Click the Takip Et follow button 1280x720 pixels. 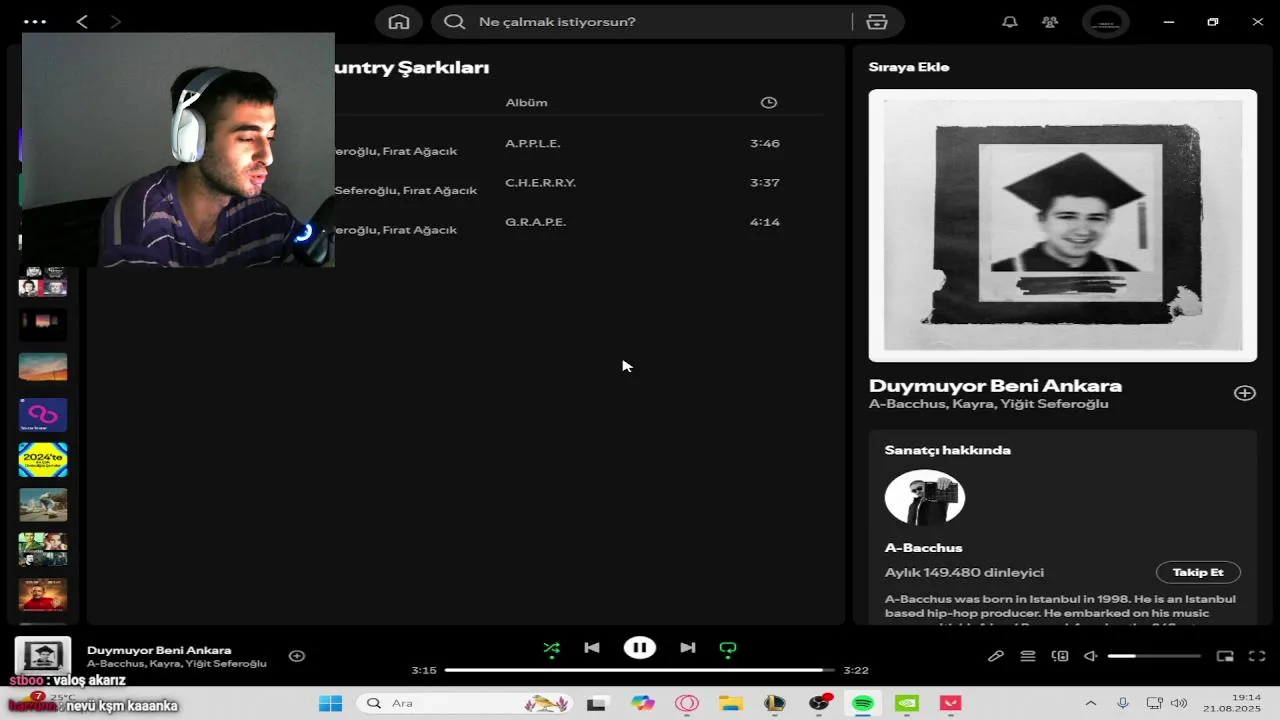(1198, 572)
